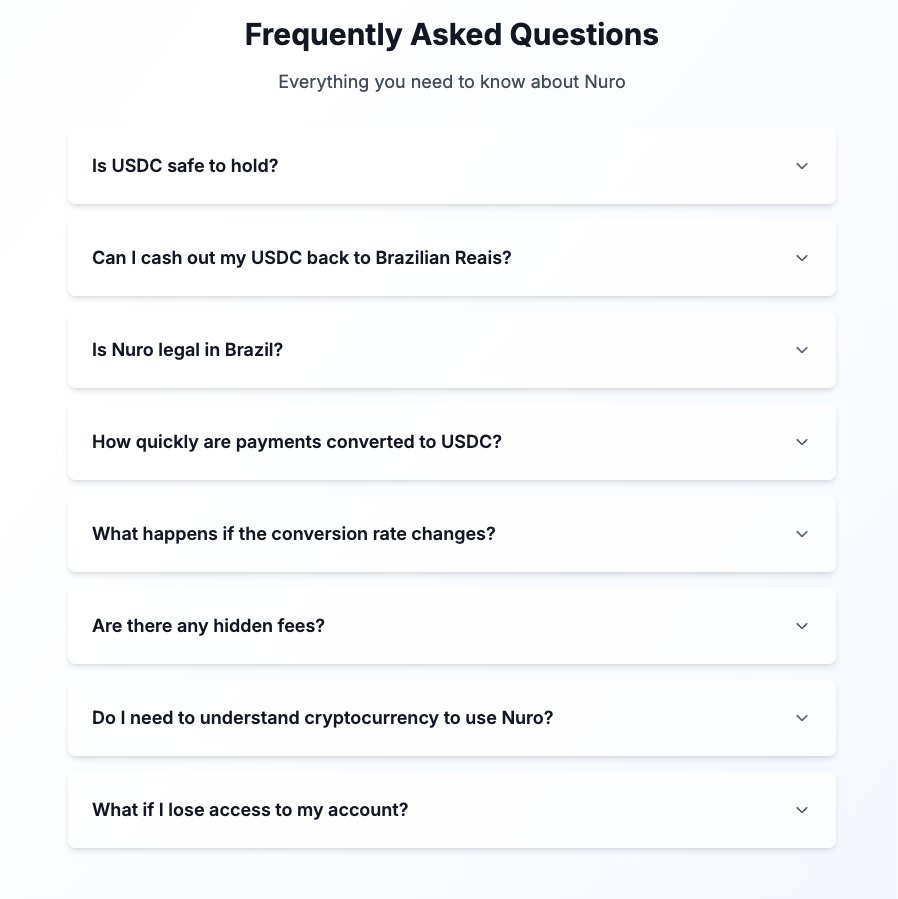Expand "Is Nuro legal in Brazil?"

coord(450,350)
